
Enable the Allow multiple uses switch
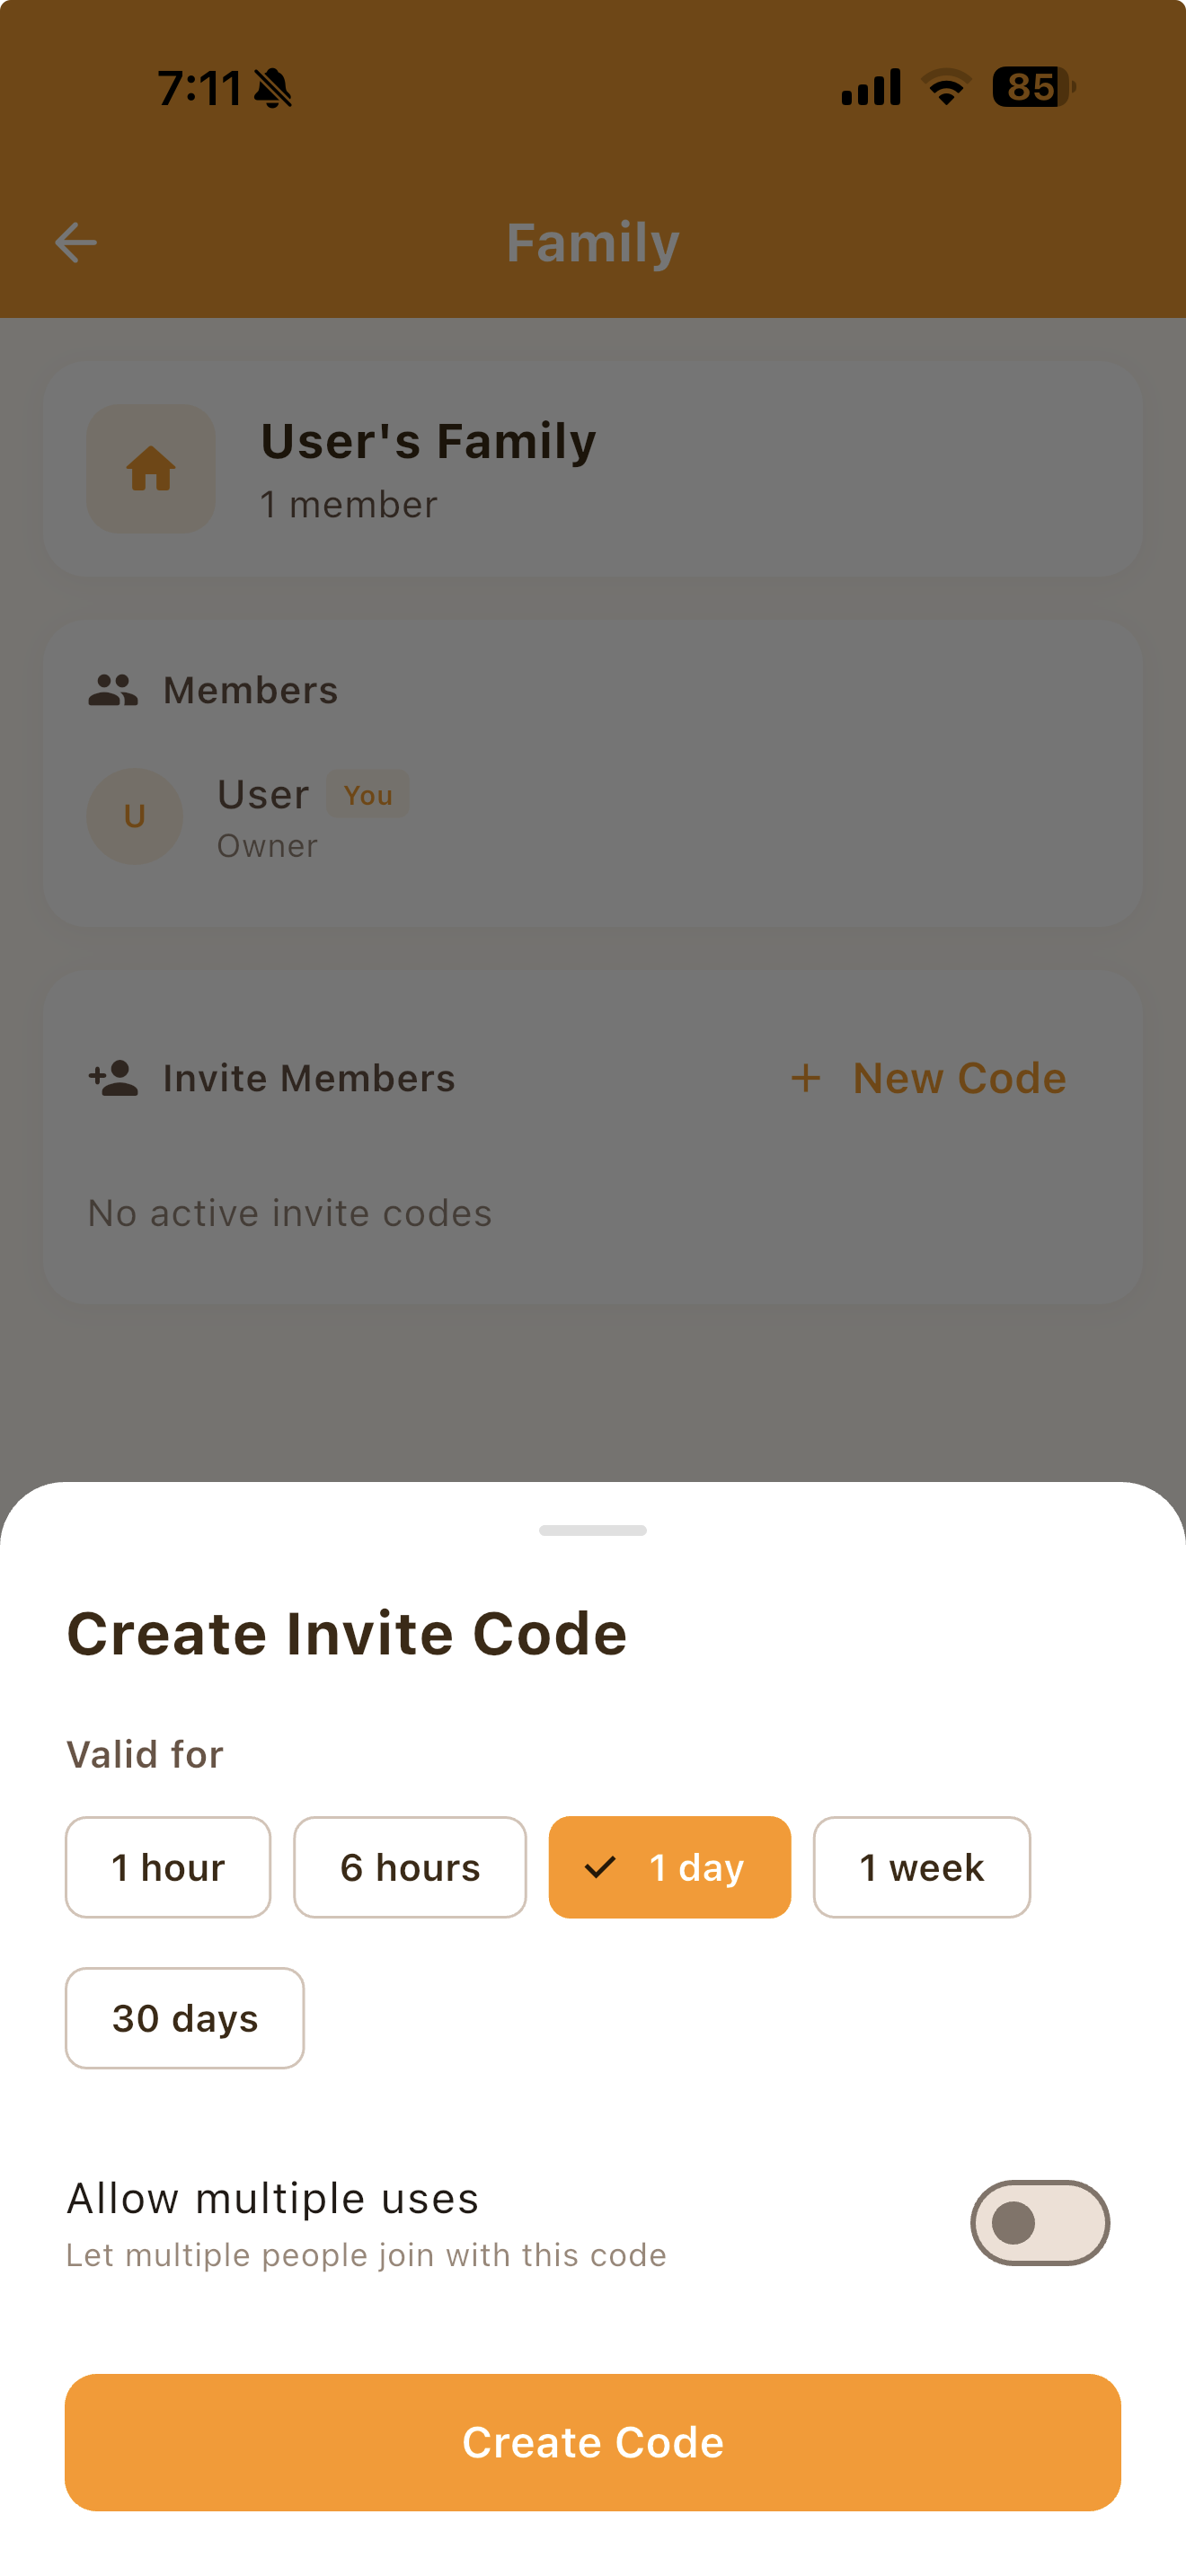(1039, 2223)
